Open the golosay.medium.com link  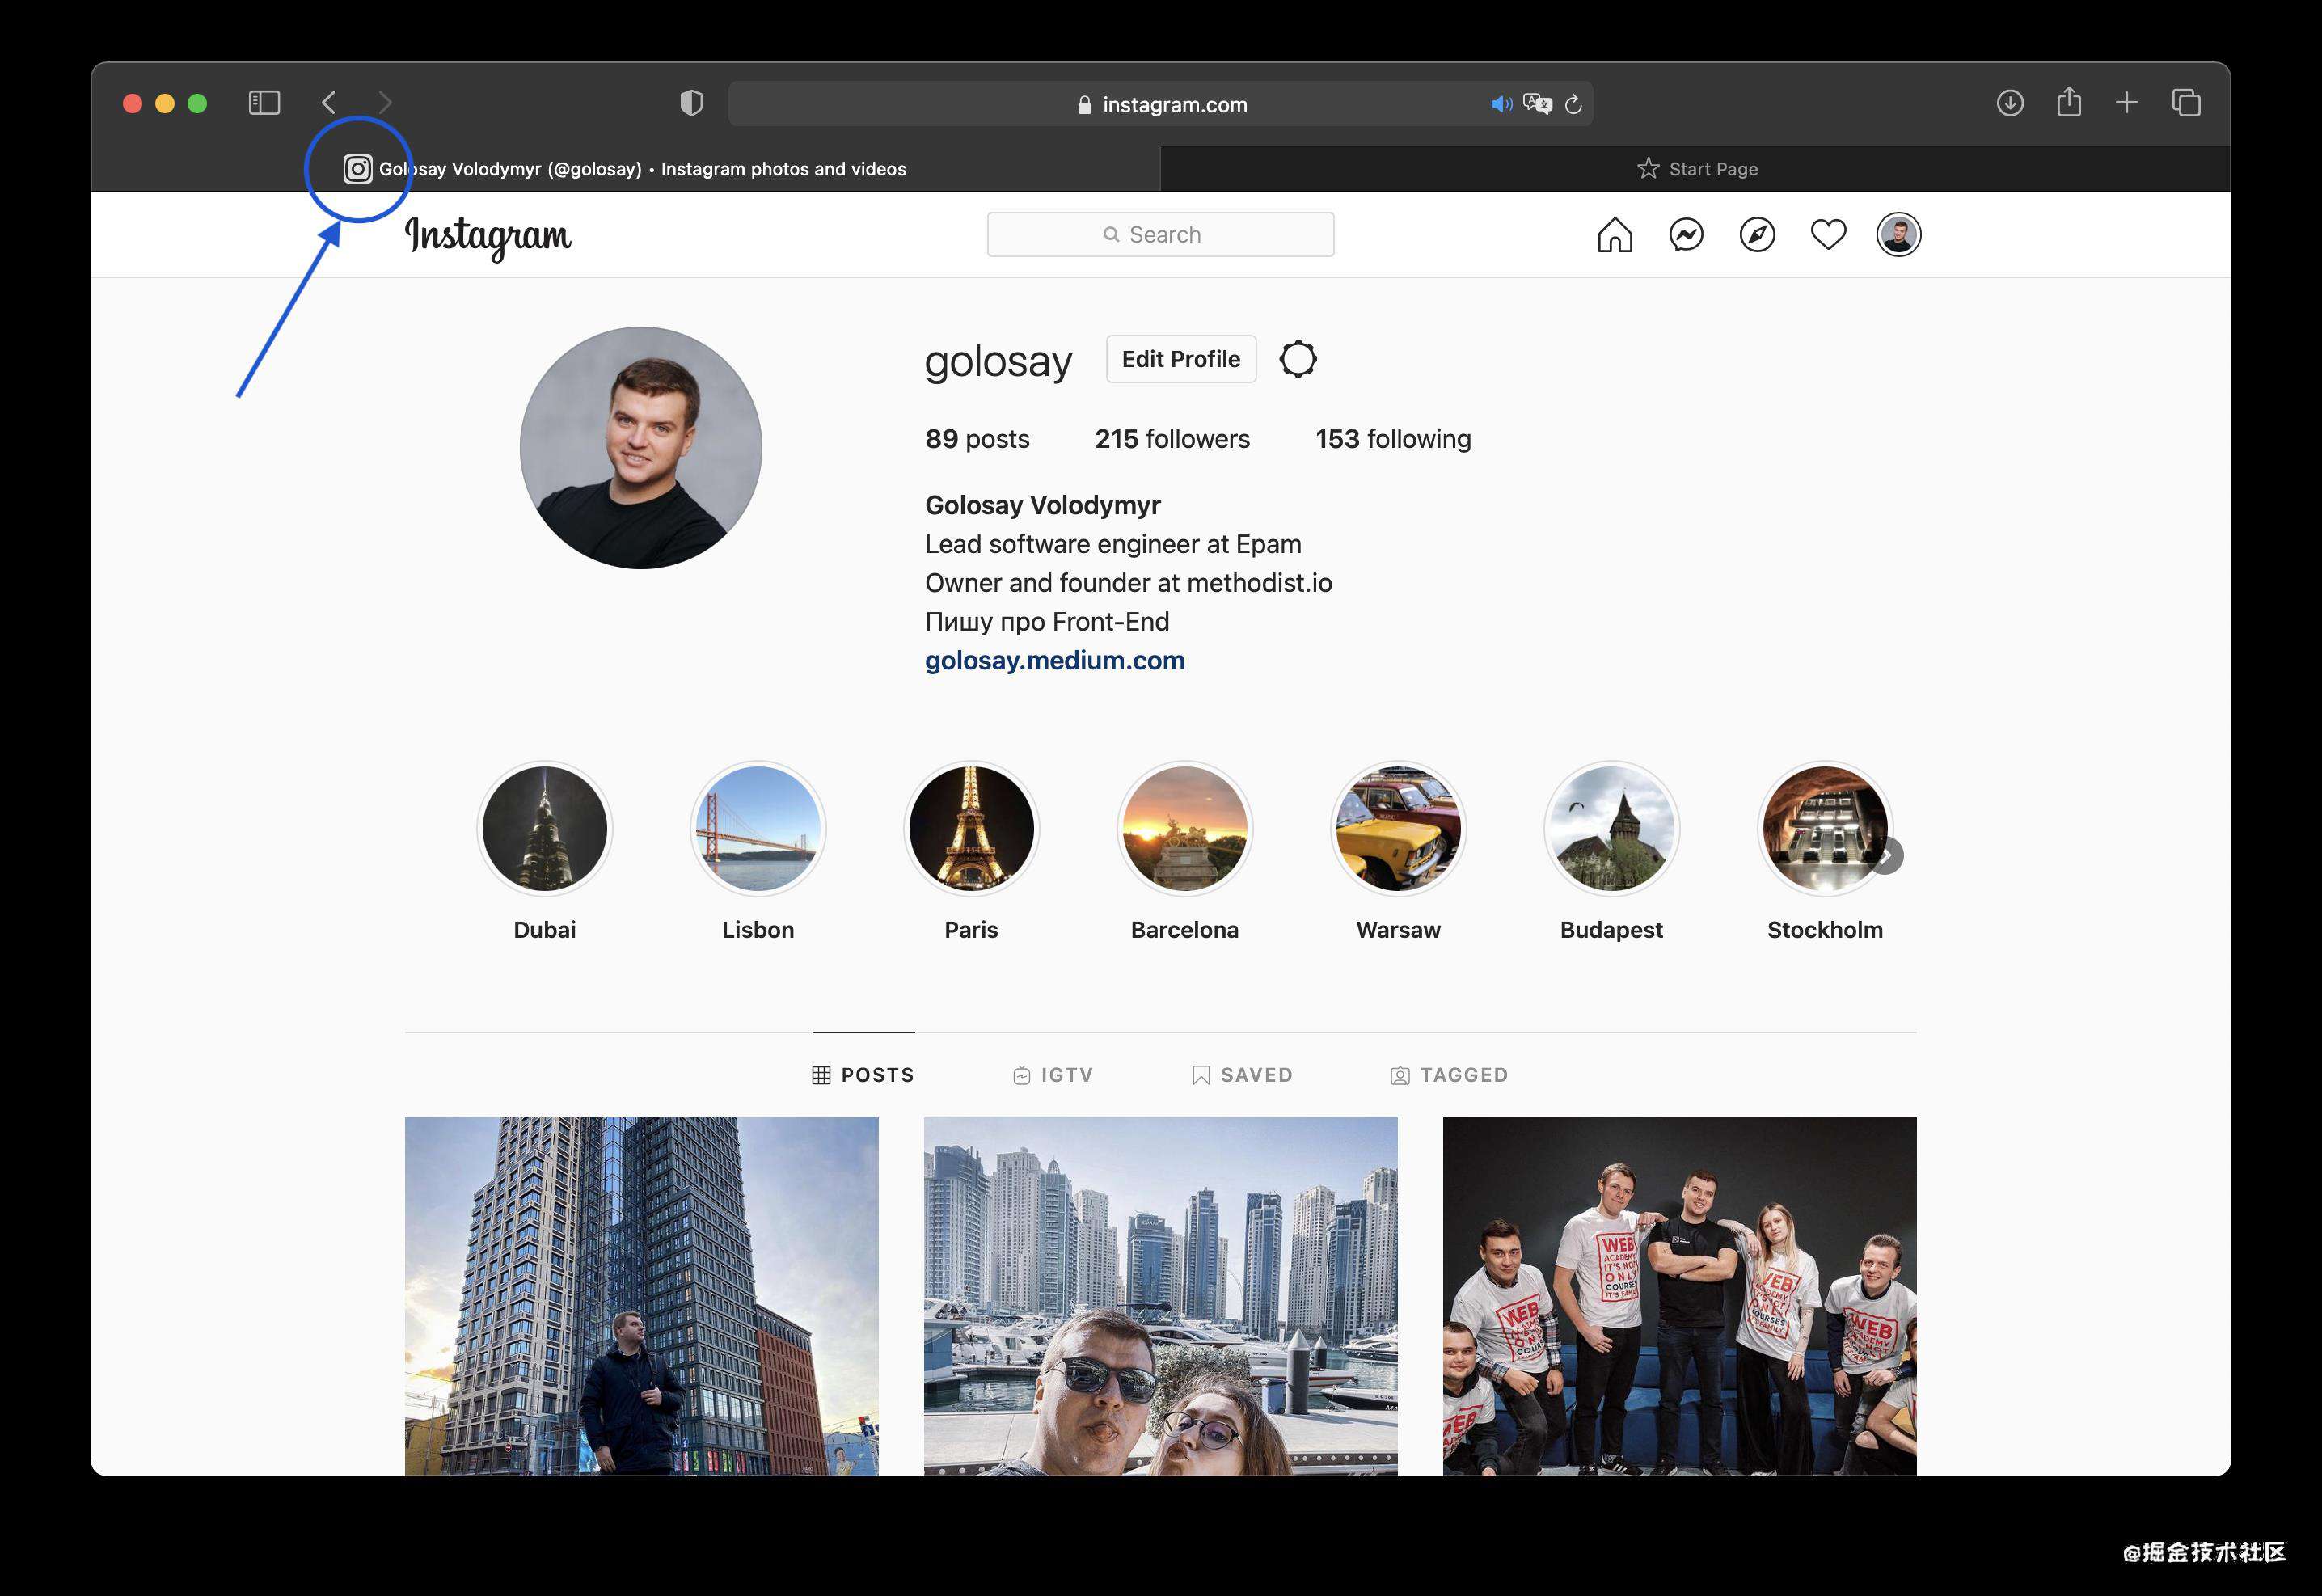[x=1054, y=661]
